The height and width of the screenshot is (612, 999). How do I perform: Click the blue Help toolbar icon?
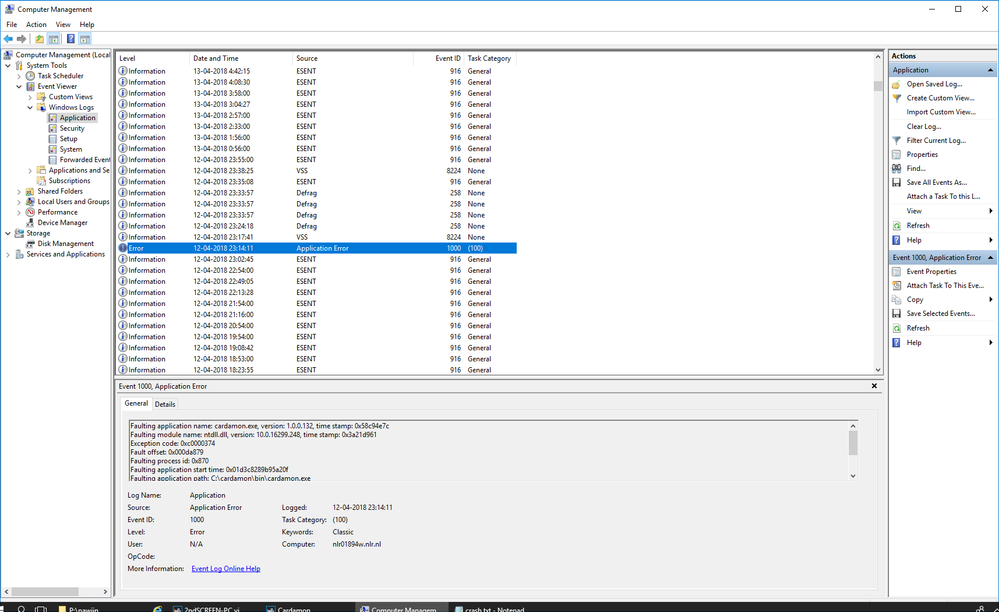click(71, 39)
